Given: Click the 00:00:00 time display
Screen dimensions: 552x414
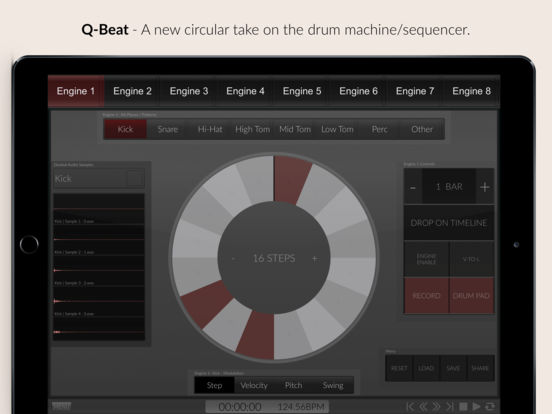Looking at the screenshot, I should 240,407.
